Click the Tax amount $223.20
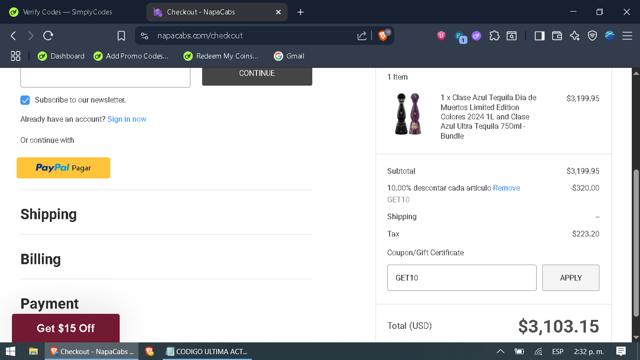640x360 pixels. pos(585,234)
